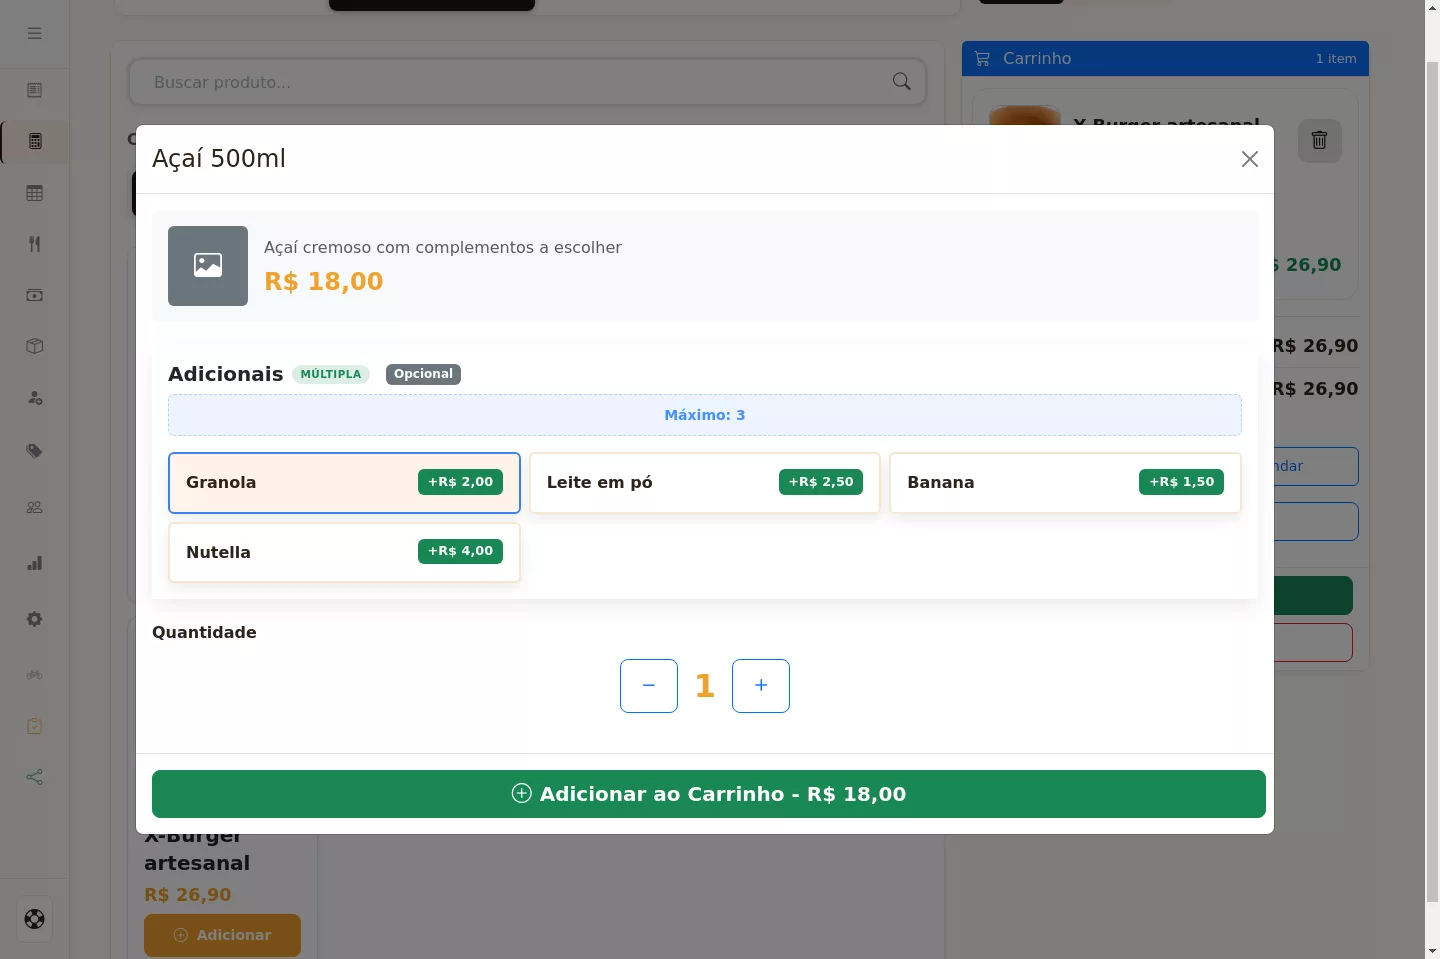Click the trash icon in the cart

click(x=1319, y=140)
